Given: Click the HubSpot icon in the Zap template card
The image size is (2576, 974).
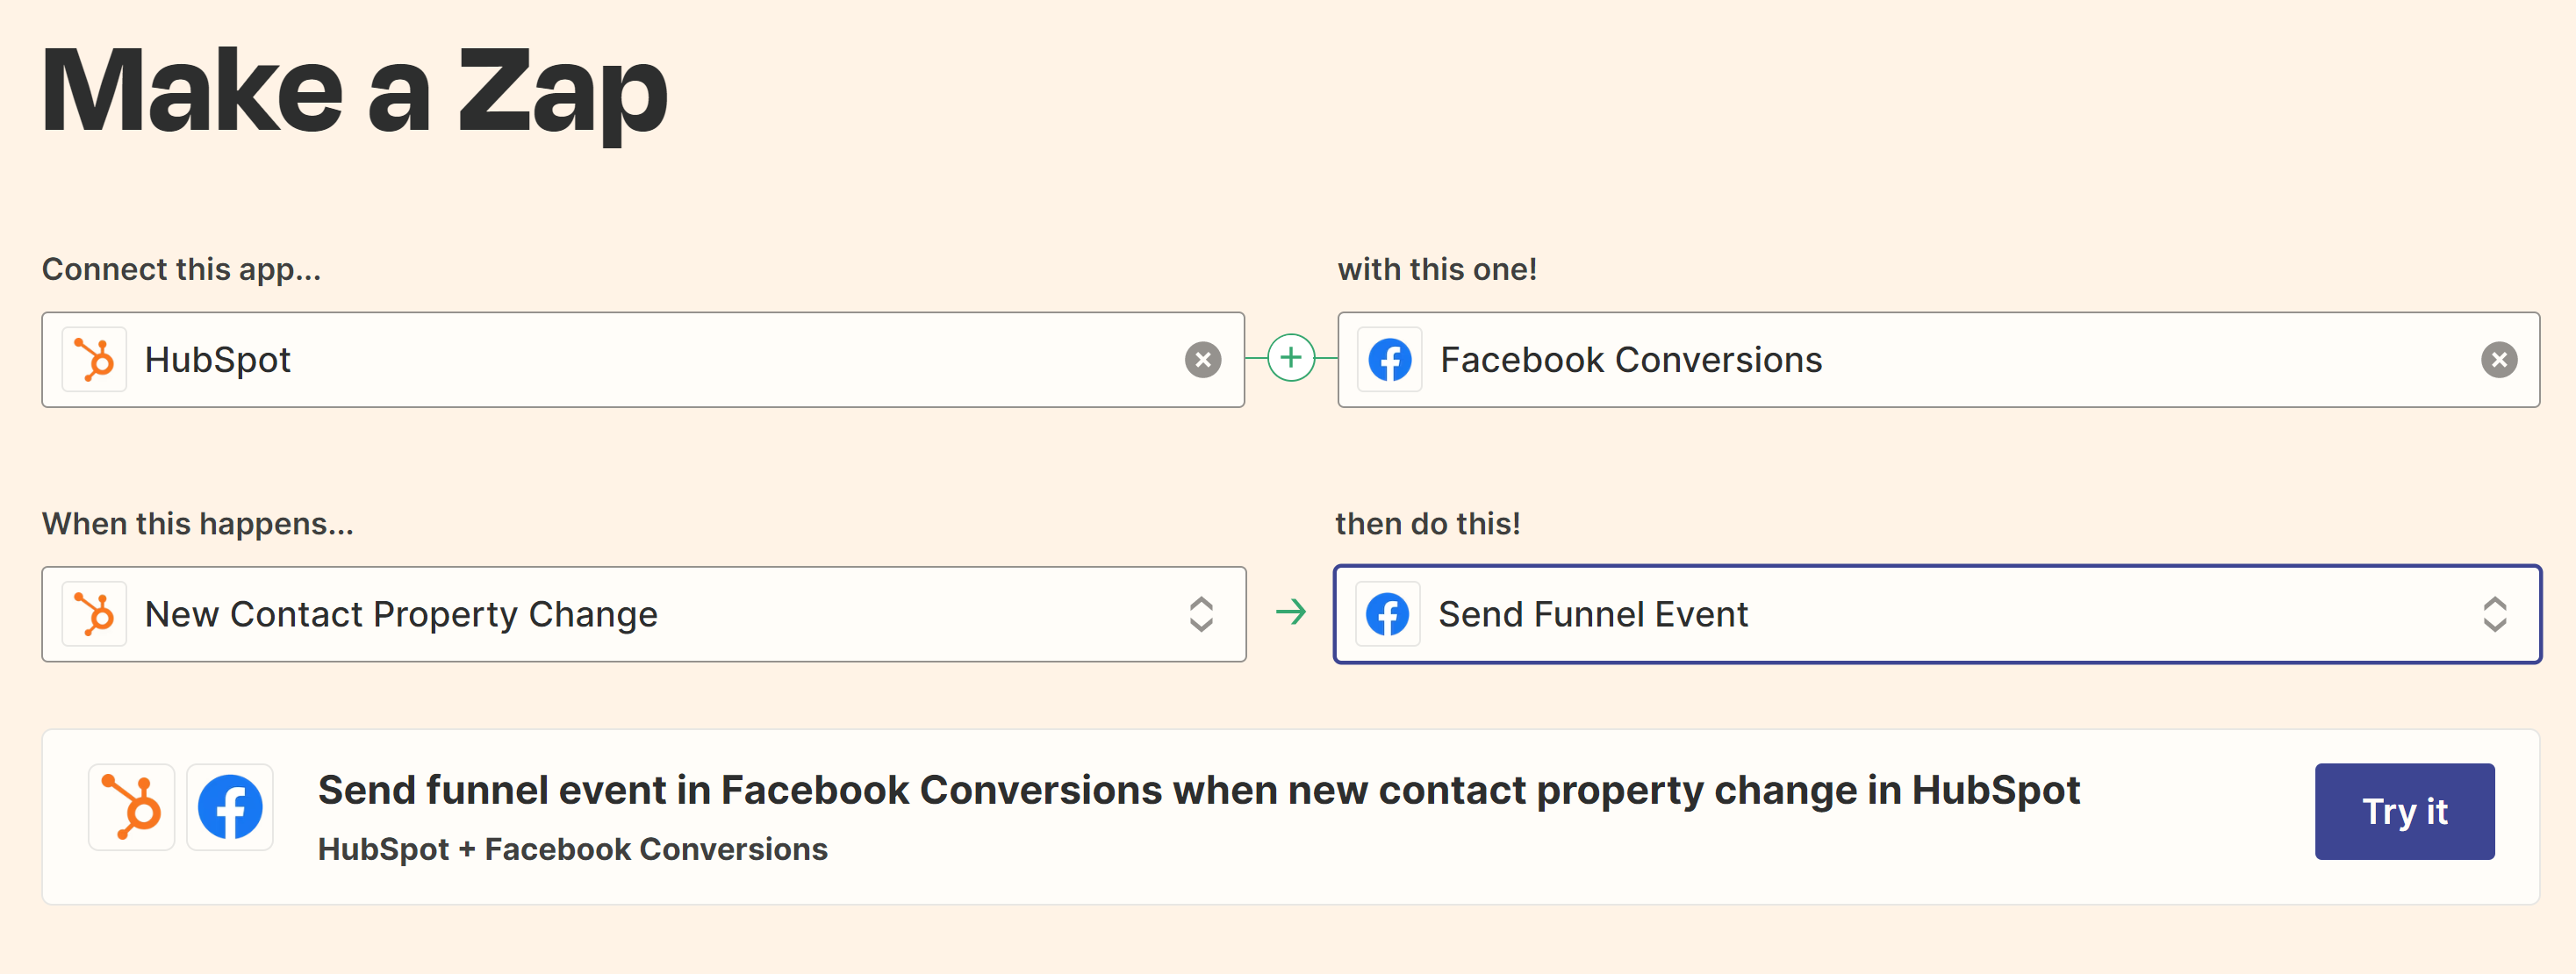Looking at the screenshot, I should point(132,807).
